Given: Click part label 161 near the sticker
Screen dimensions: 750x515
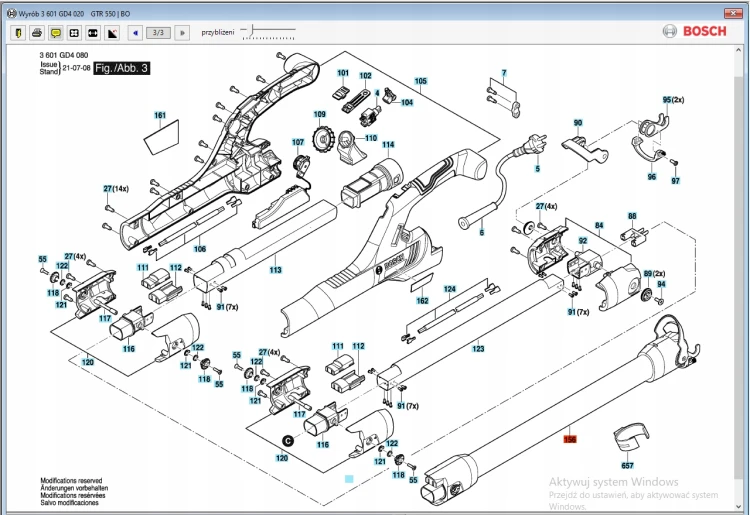Looking at the screenshot, I should click(160, 115).
